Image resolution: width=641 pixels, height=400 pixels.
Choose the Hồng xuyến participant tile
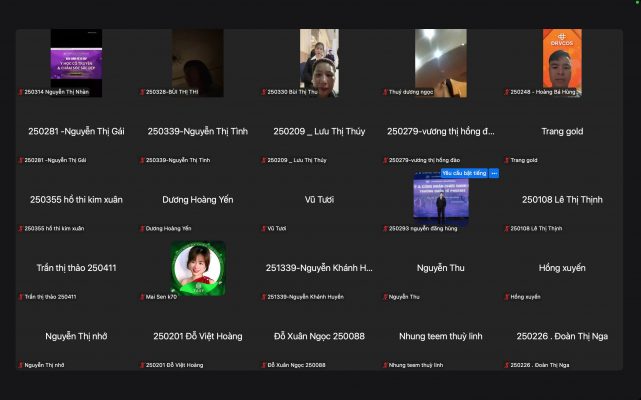pyautogui.click(x=561, y=268)
